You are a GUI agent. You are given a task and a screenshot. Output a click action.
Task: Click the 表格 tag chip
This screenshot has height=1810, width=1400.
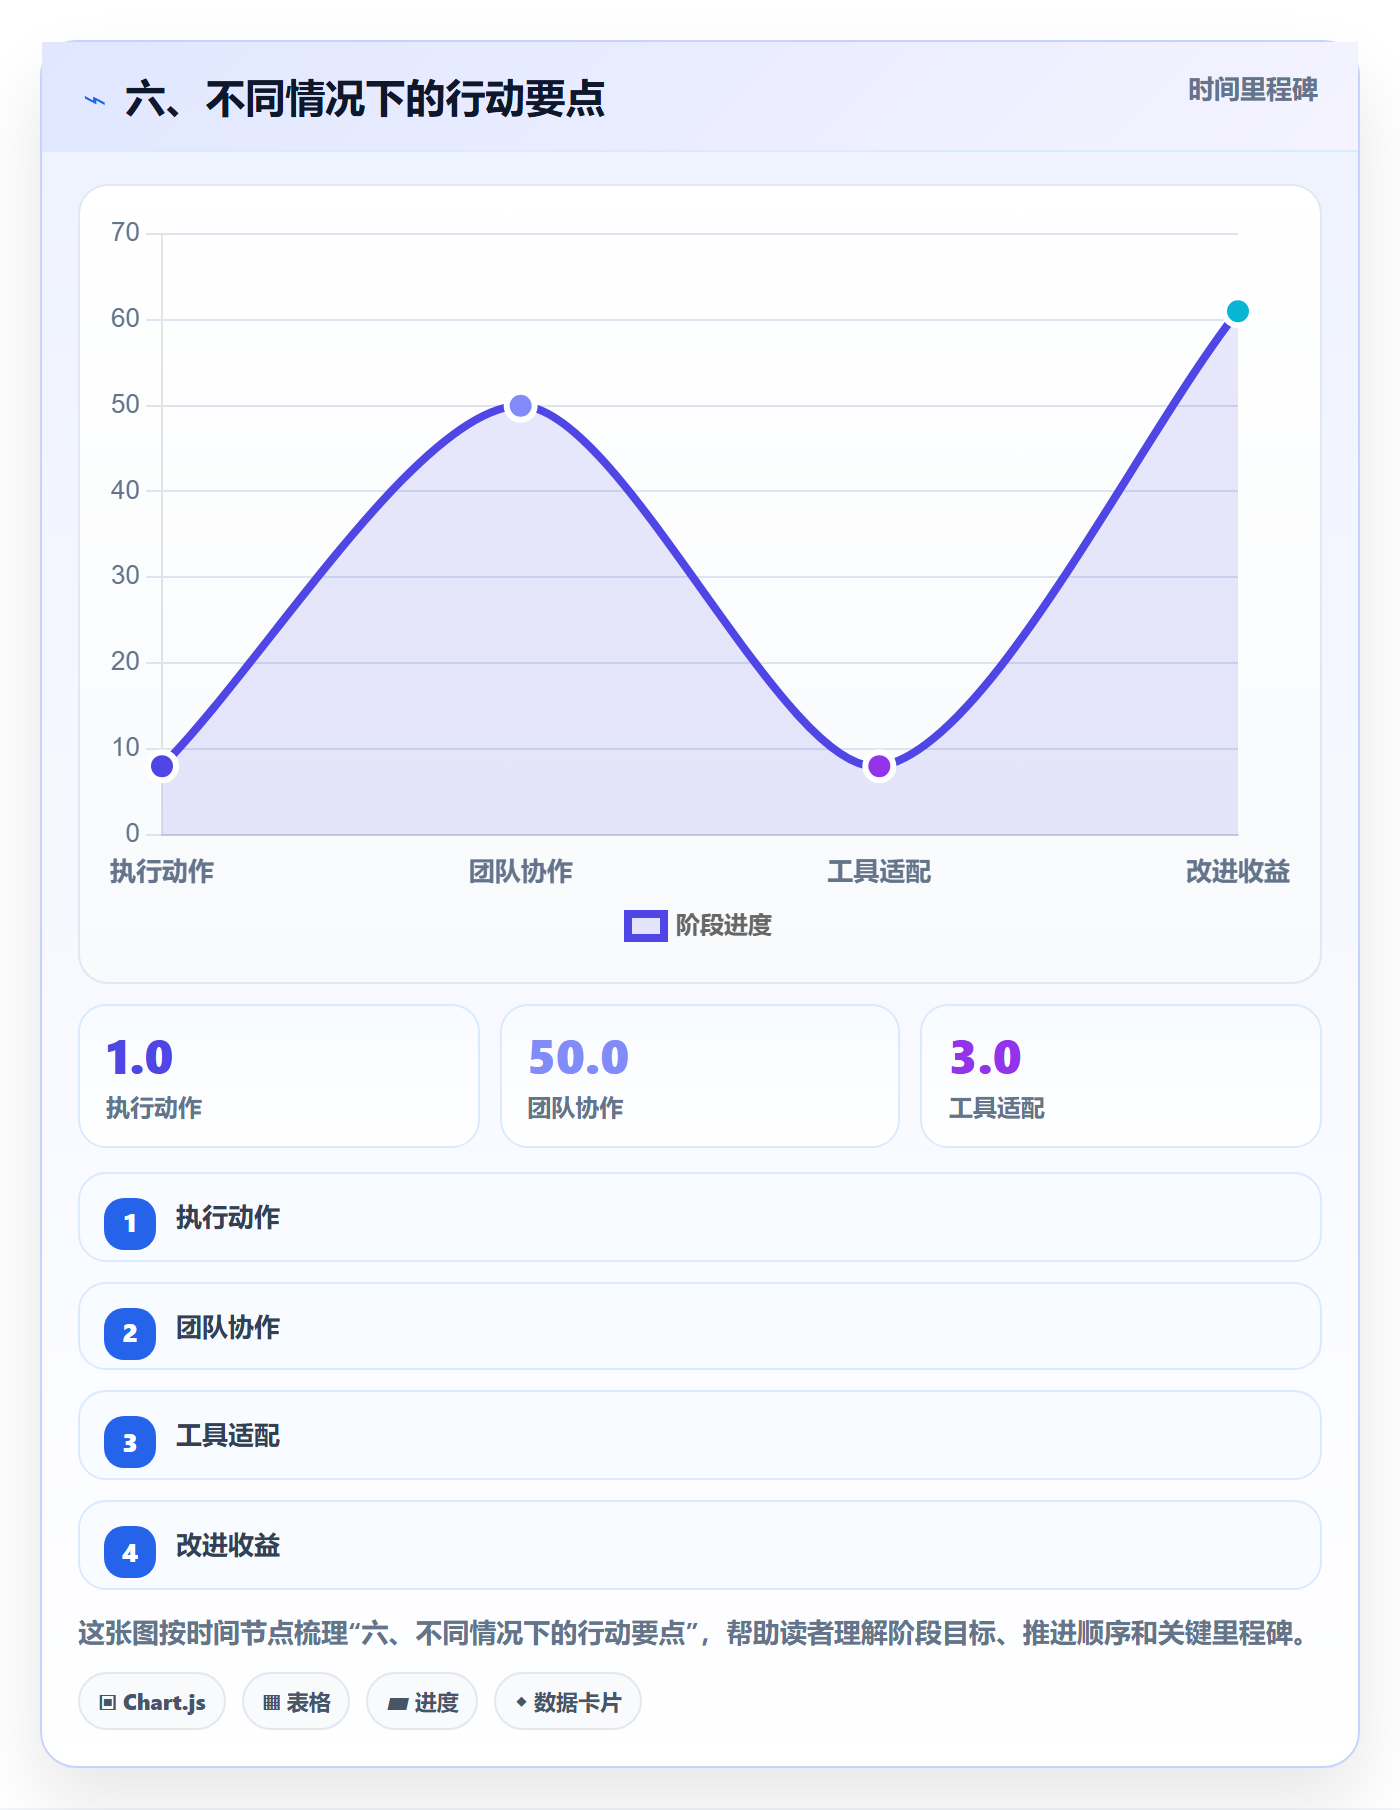tap(296, 1701)
